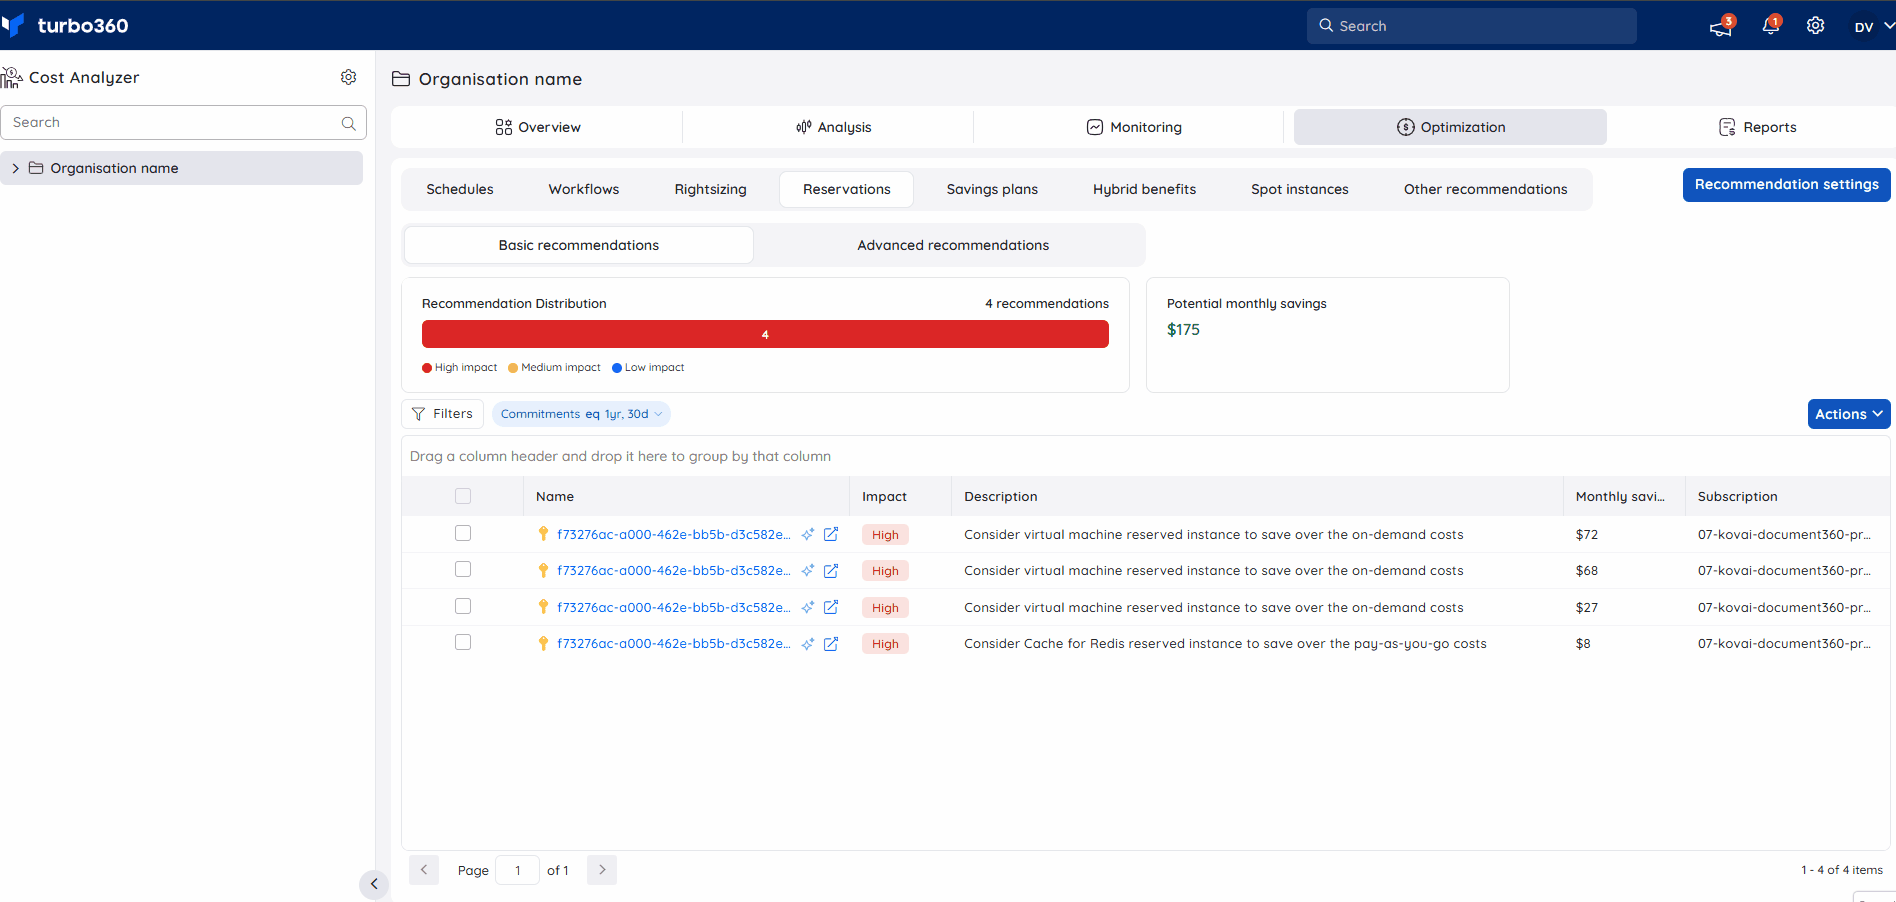Click the sidebar search magnifier icon
This screenshot has height=902, width=1896.
pyautogui.click(x=349, y=123)
